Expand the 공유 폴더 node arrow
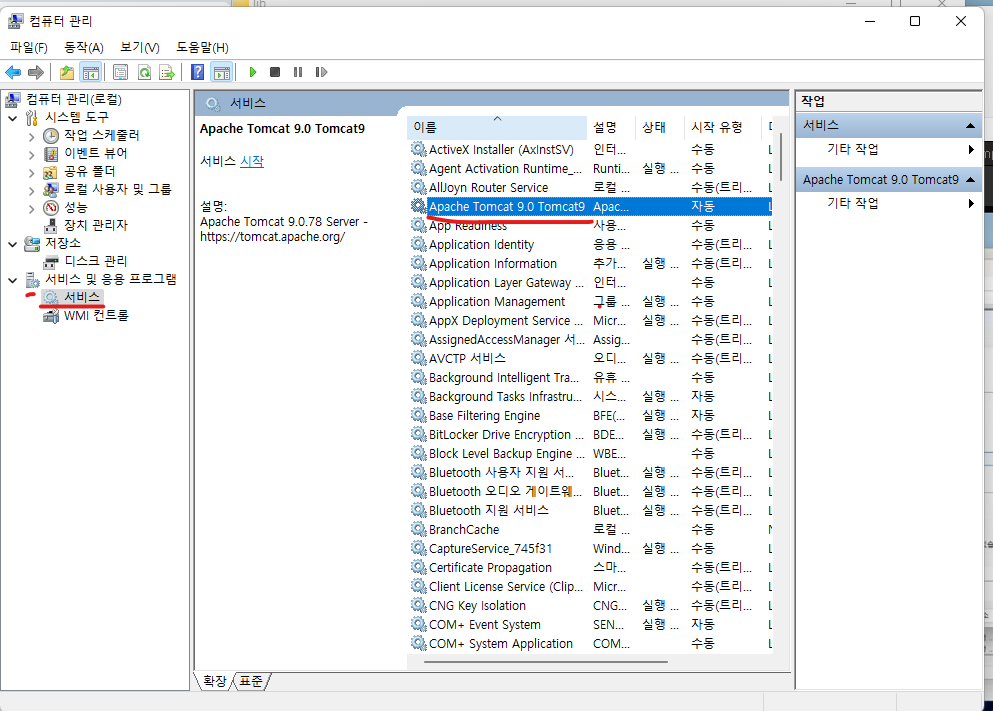This screenshot has height=711, width=993. (32, 172)
